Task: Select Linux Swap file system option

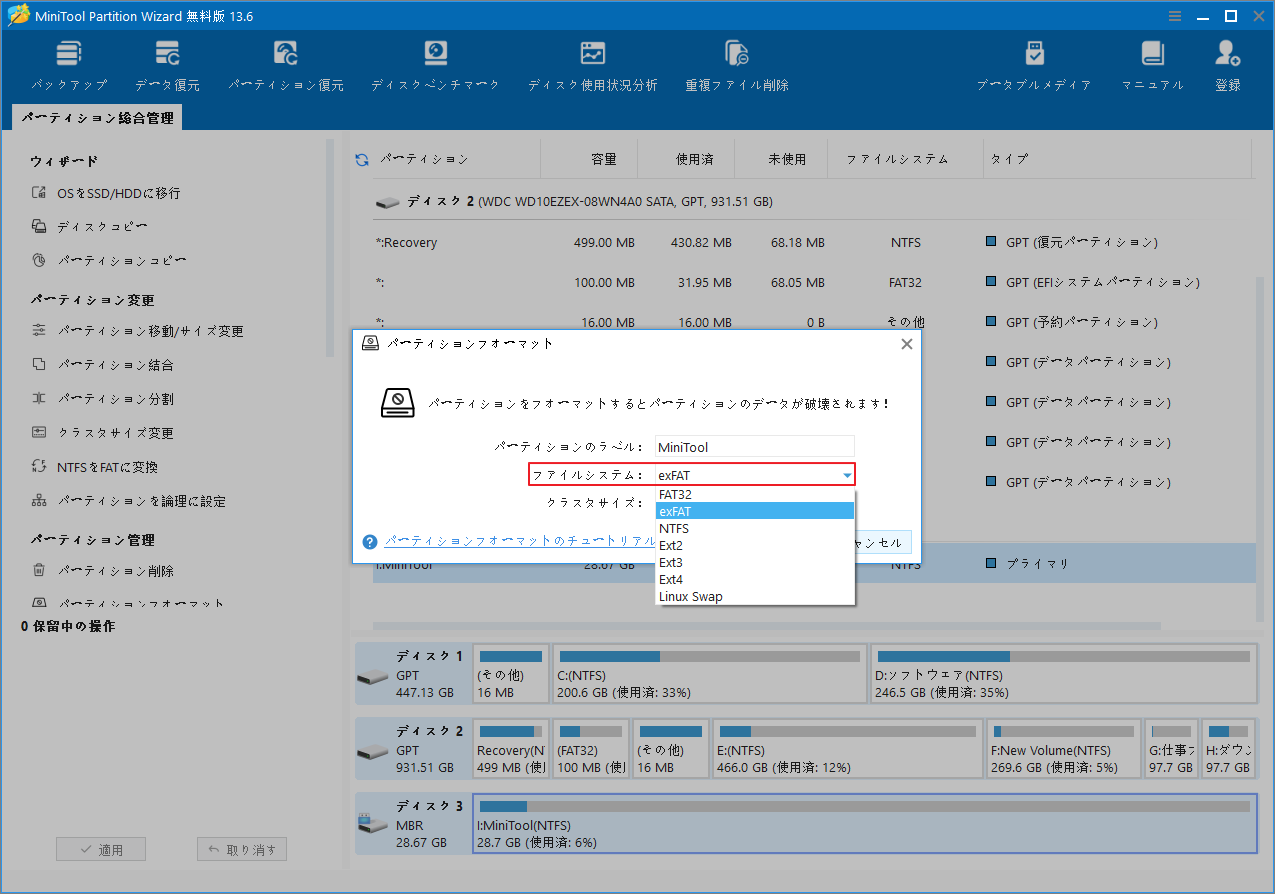Action: click(690, 596)
